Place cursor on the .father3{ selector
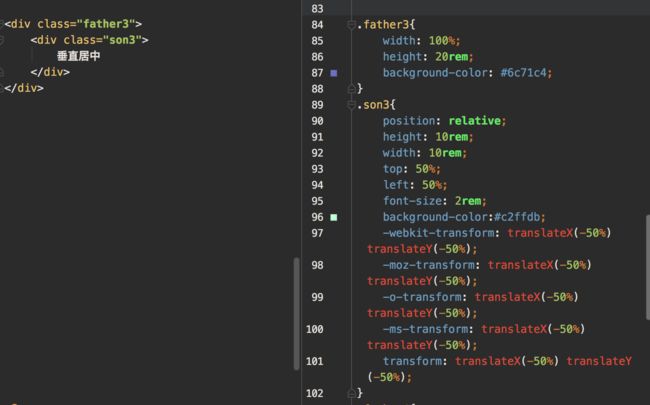Viewport: 650px width, 405px height. [386, 25]
